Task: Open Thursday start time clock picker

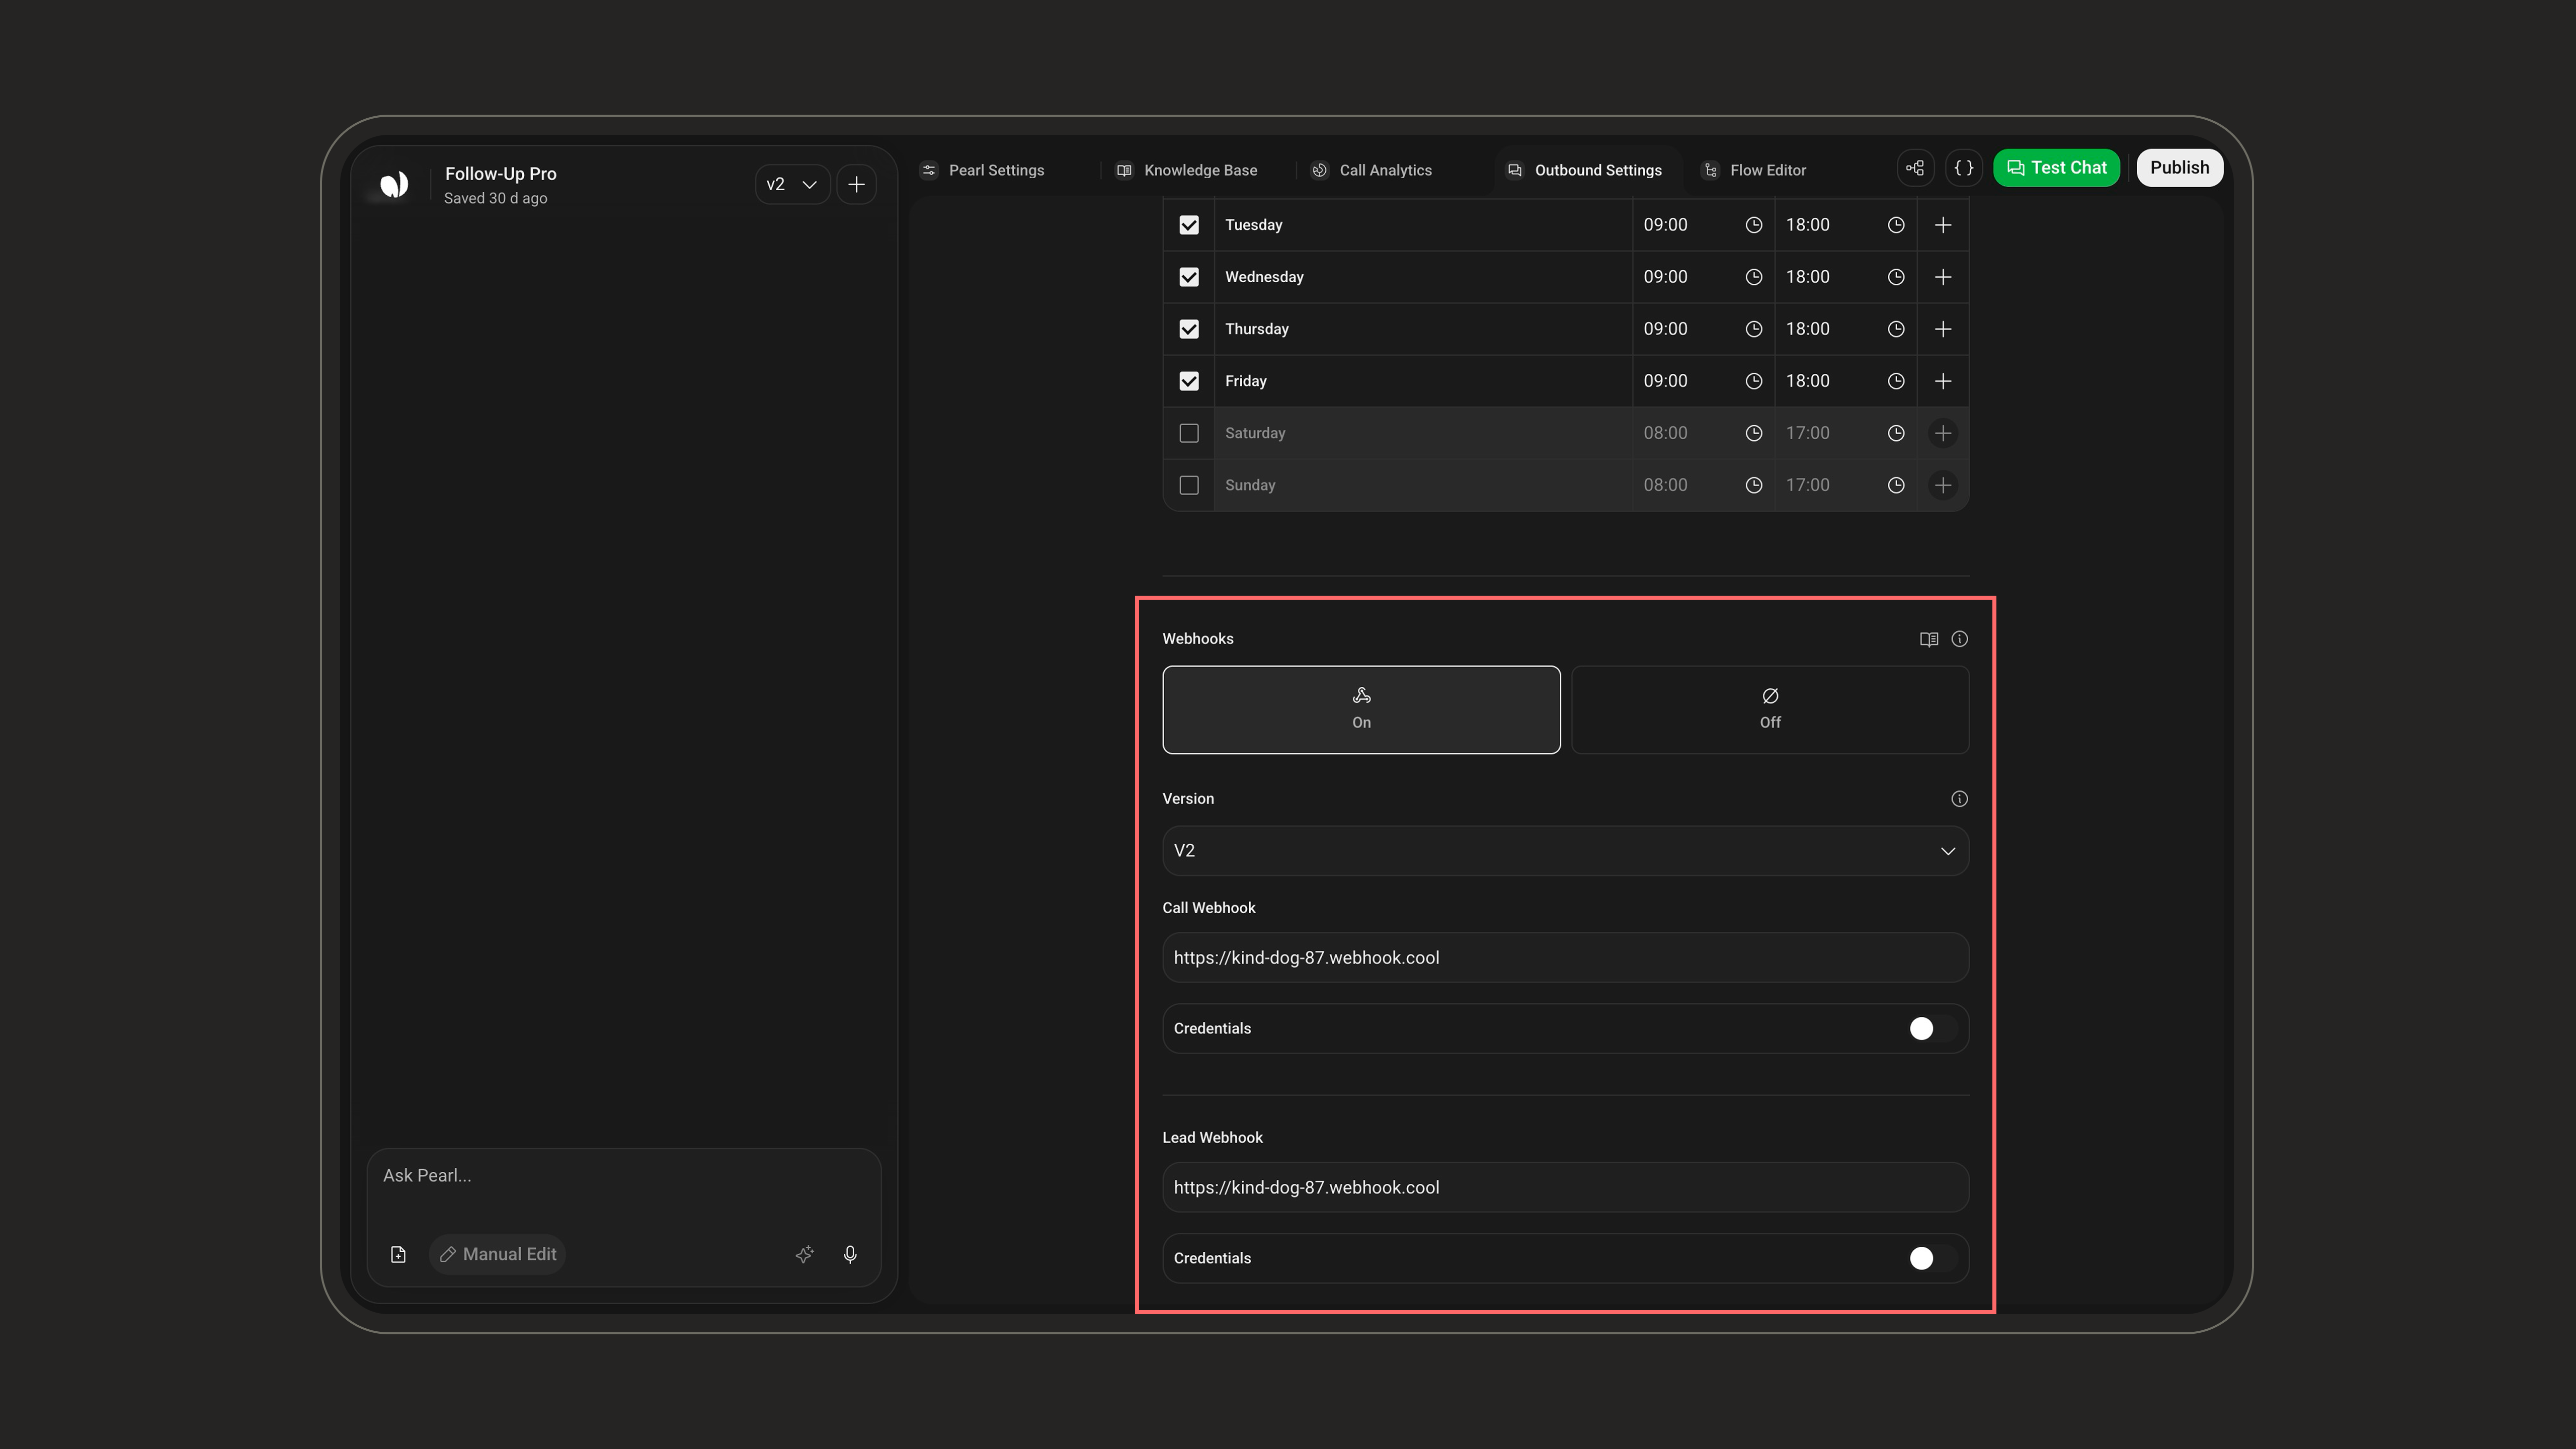Action: (1754, 329)
